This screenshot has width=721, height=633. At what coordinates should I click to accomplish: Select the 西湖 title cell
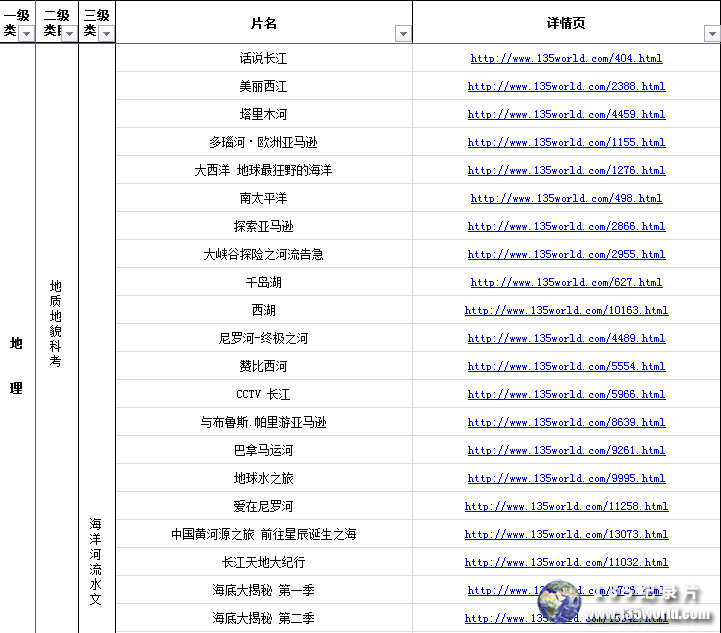[264, 311]
